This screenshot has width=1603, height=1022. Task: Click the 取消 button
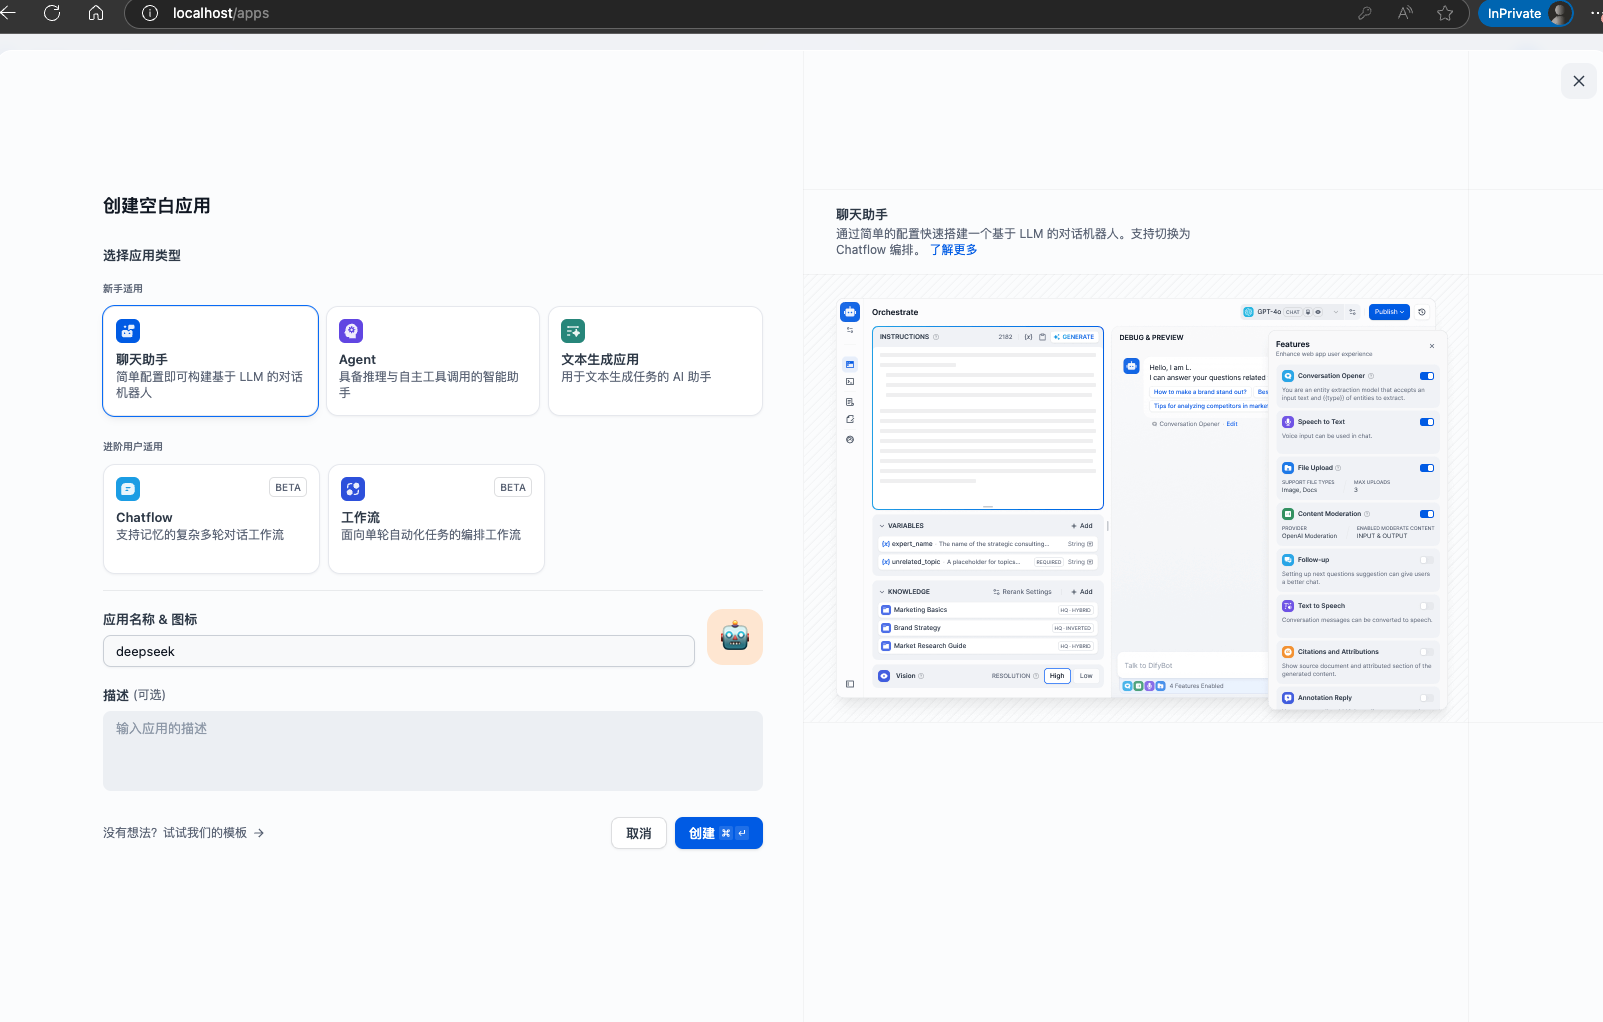tap(638, 833)
